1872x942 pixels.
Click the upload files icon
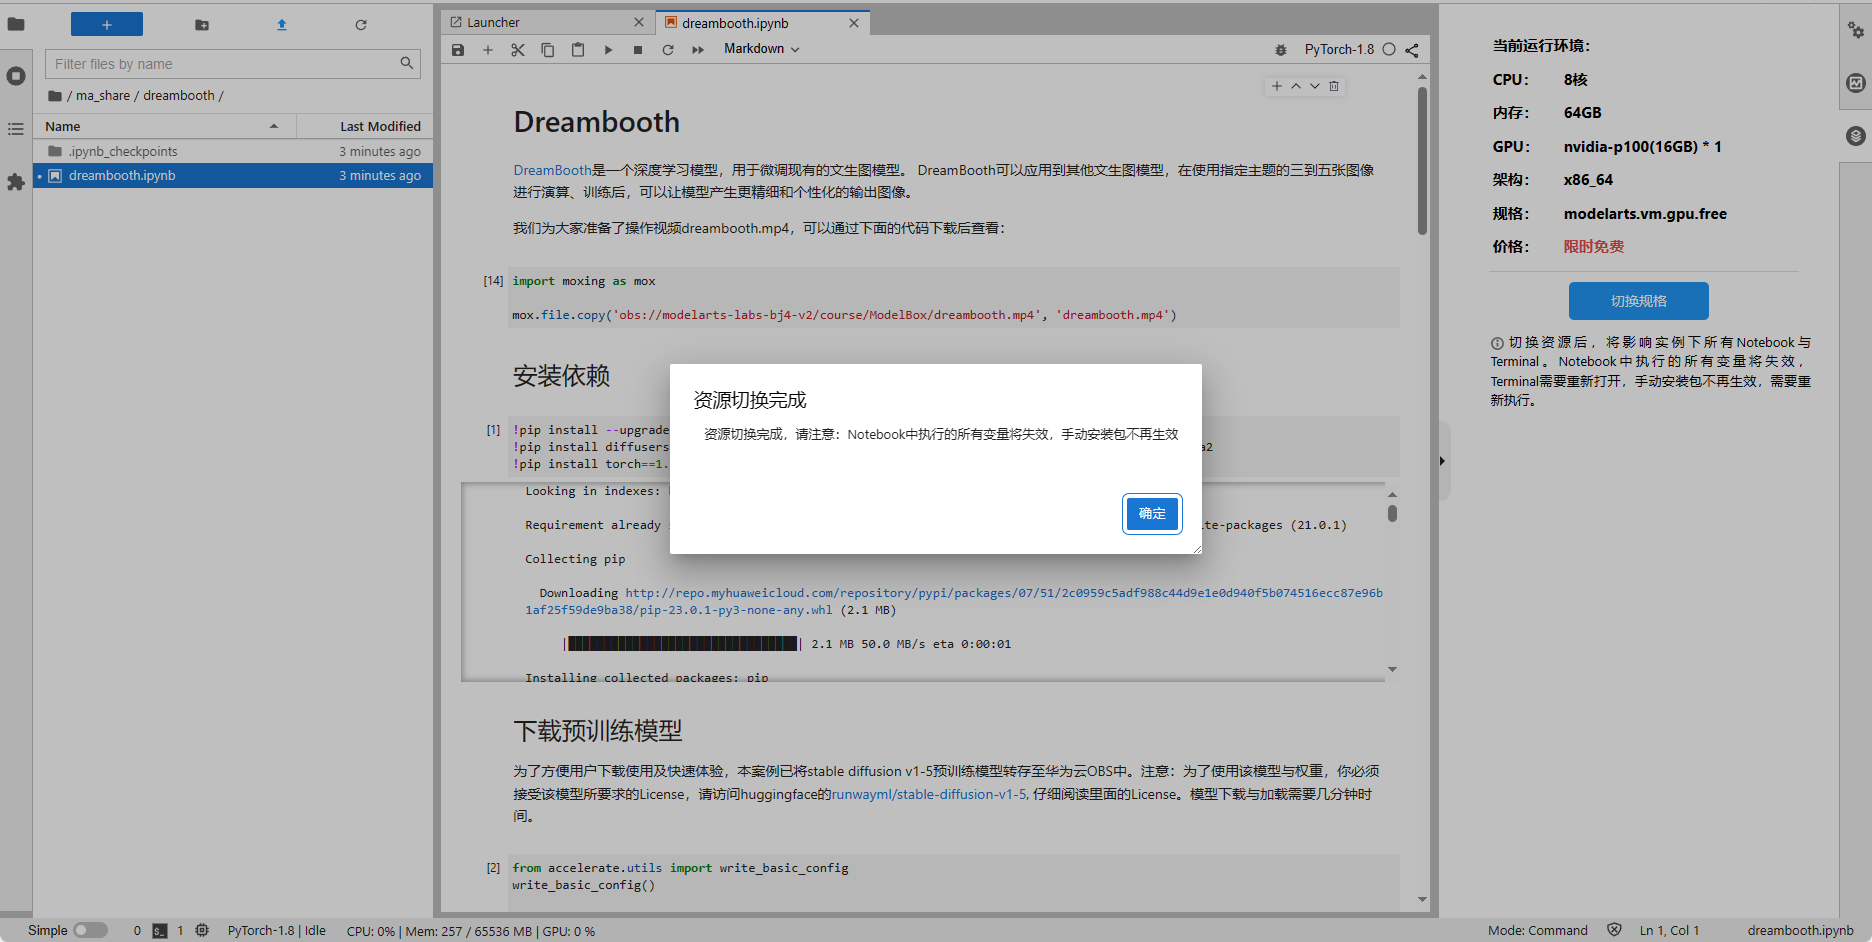pyautogui.click(x=282, y=25)
